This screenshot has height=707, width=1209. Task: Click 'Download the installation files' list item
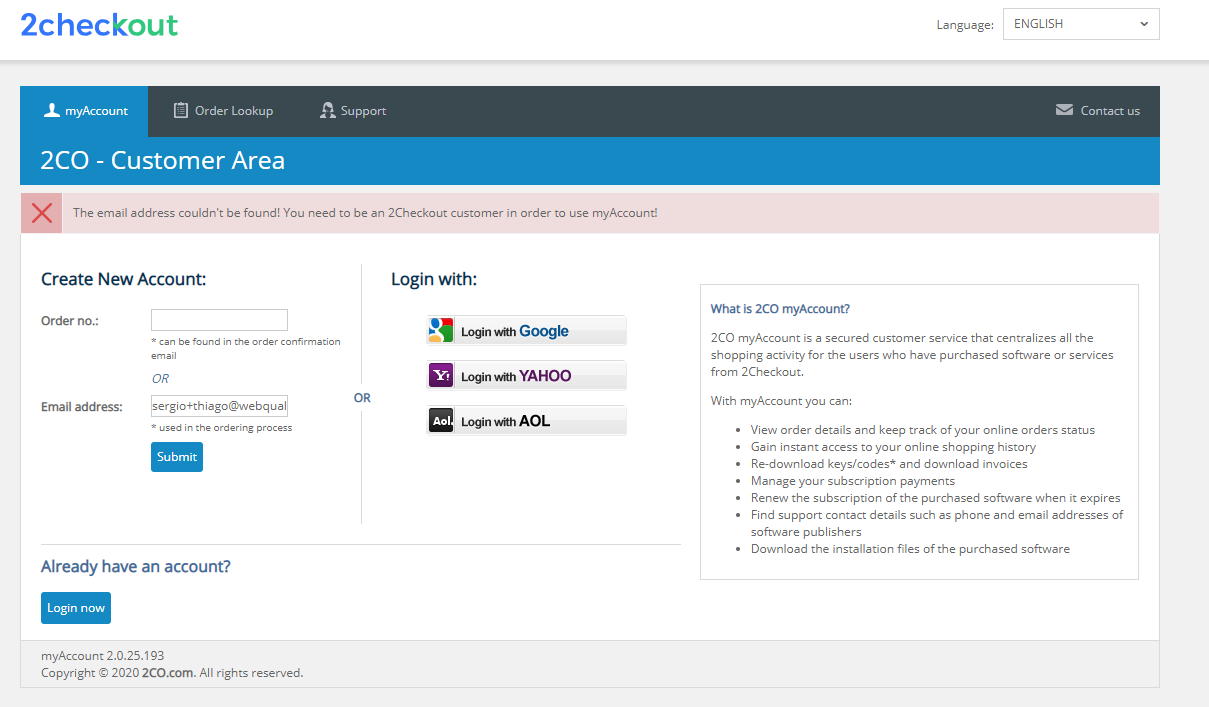click(x=910, y=549)
